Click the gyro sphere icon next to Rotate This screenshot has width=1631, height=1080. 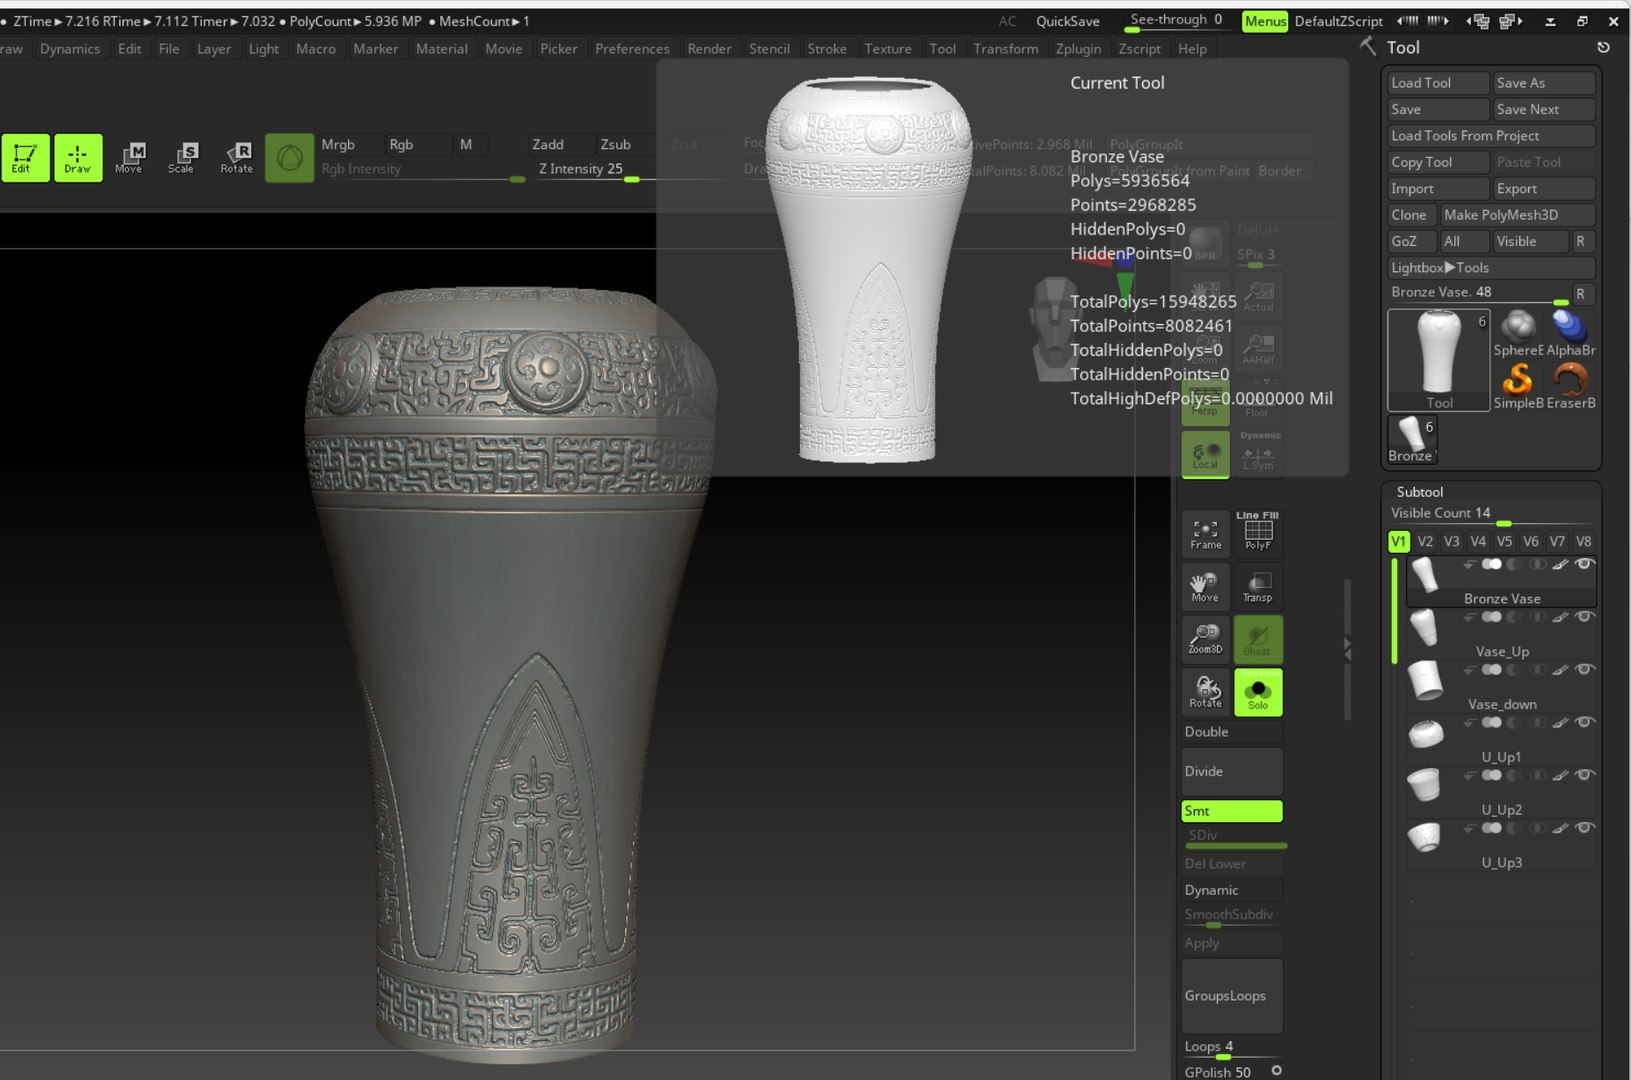(289, 158)
